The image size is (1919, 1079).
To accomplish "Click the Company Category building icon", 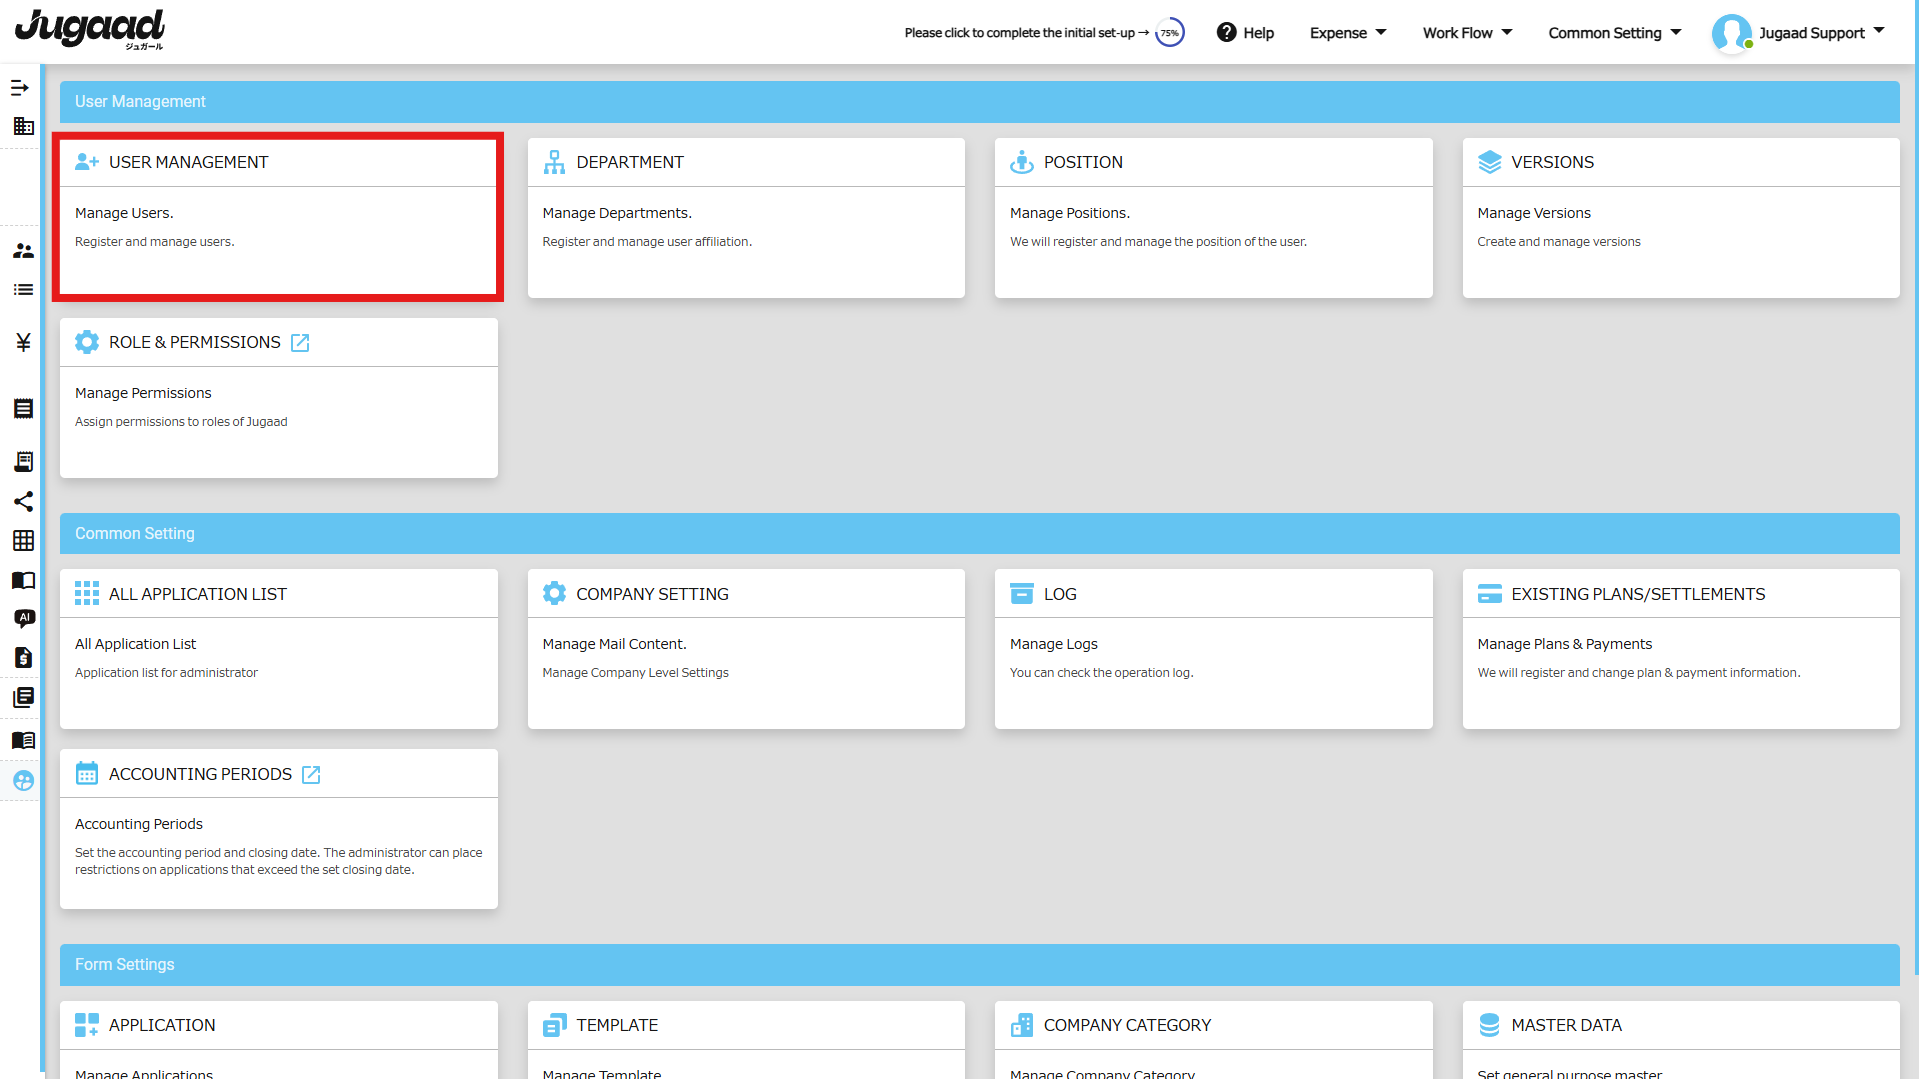I will [x=1021, y=1025].
